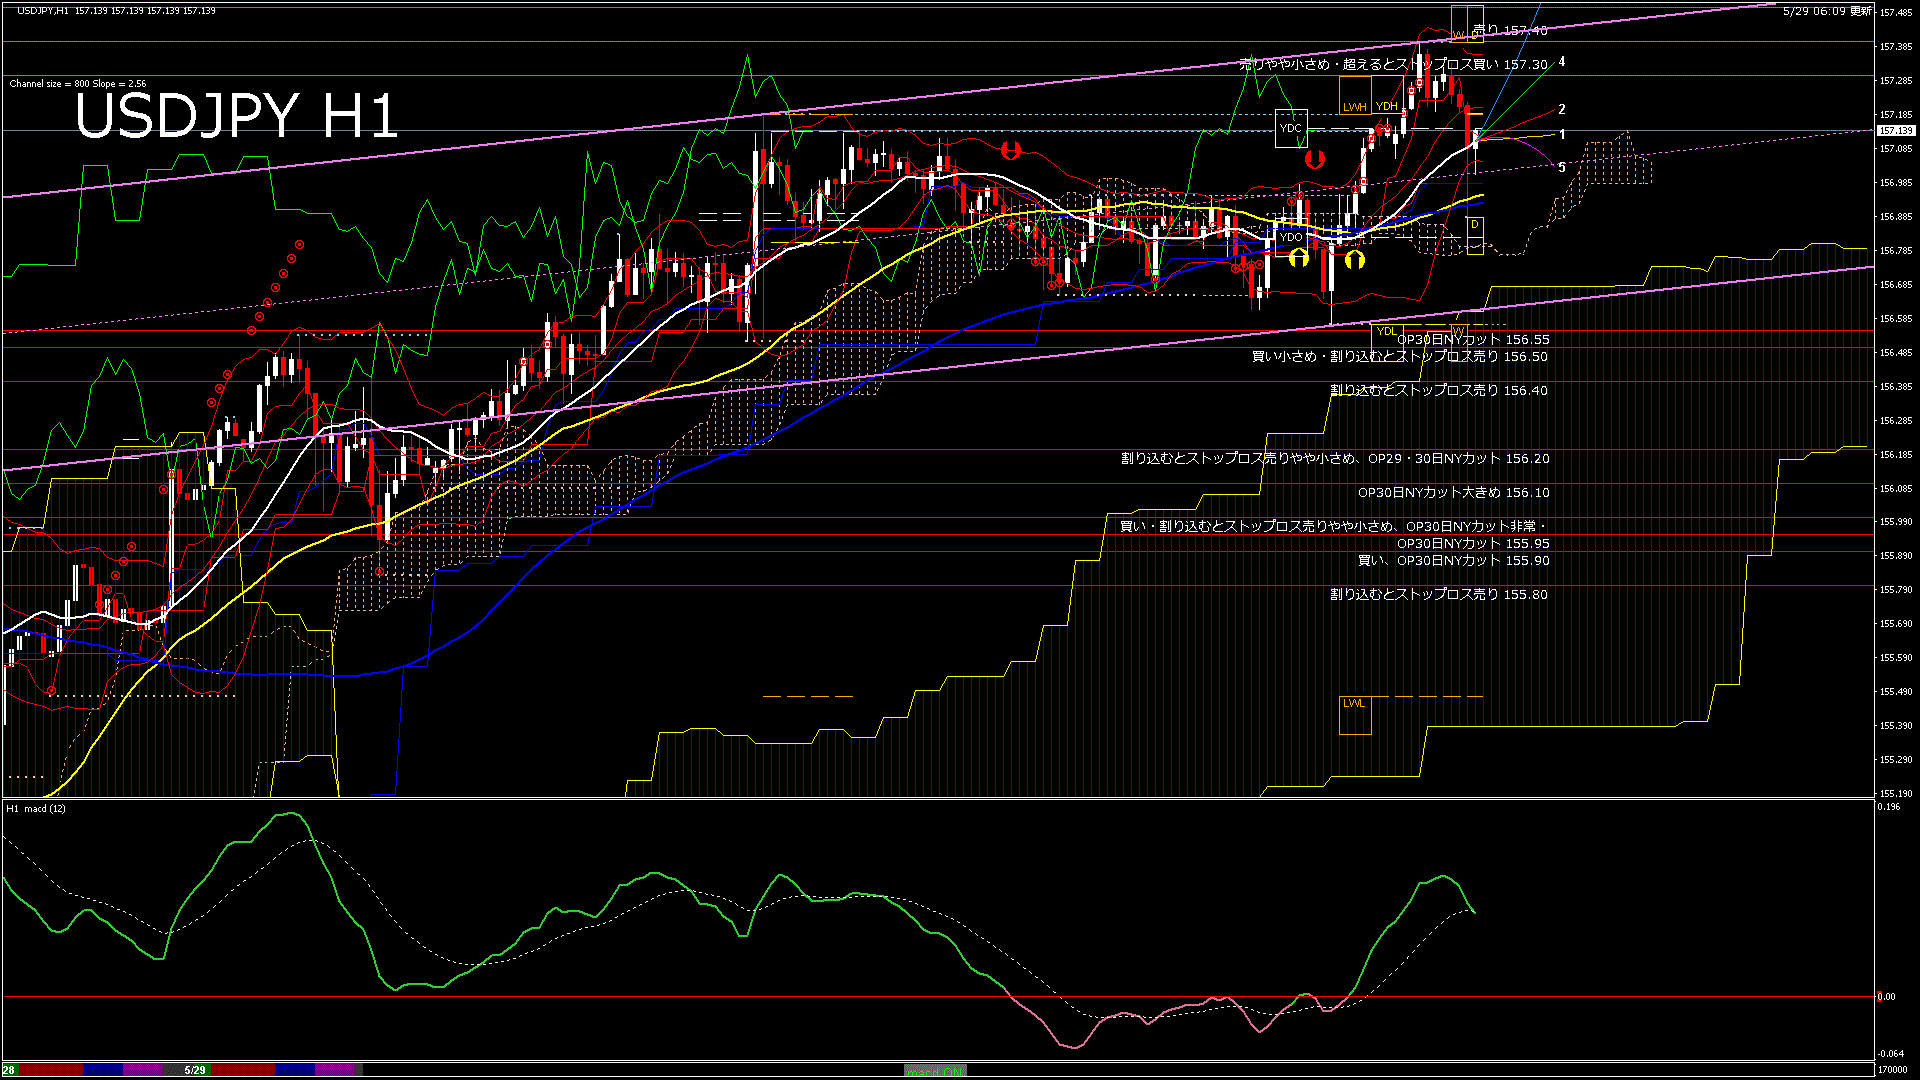Click the OP30日NYカット大きめ 156.10 label
The width and height of the screenshot is (1920, 1080).
[x=1453, y=493]
